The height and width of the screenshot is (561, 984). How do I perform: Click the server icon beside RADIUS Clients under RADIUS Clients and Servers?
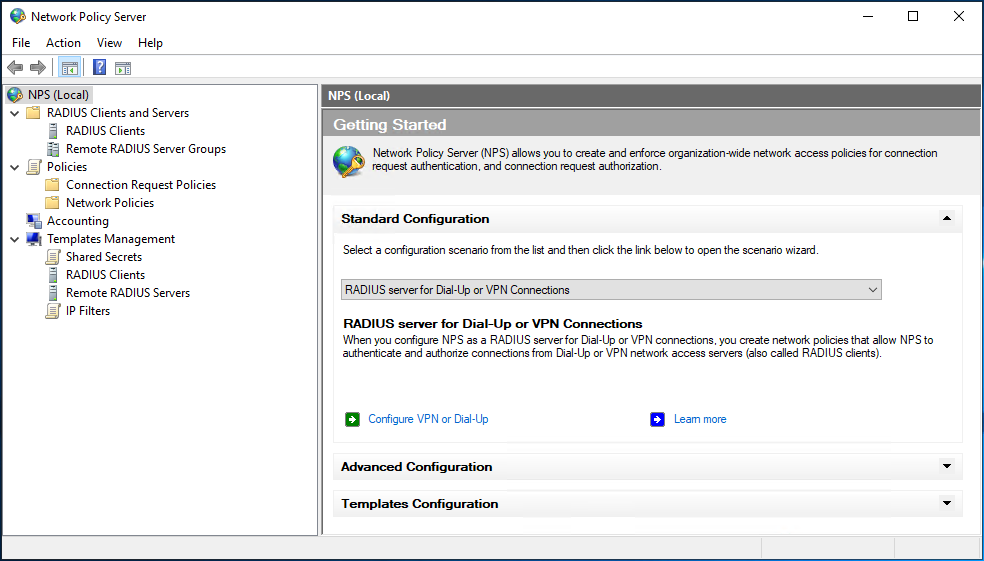tap(53, 131)
